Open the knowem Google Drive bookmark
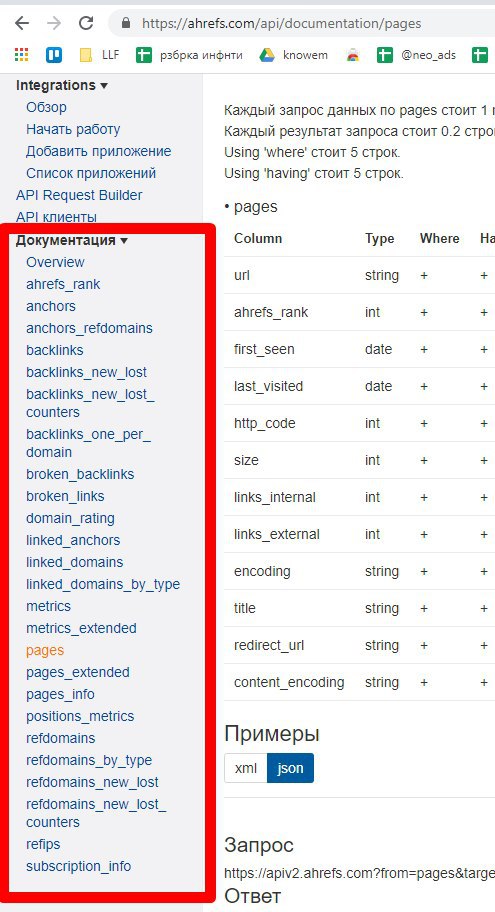 pyautogui.click(x=294, y=55)
